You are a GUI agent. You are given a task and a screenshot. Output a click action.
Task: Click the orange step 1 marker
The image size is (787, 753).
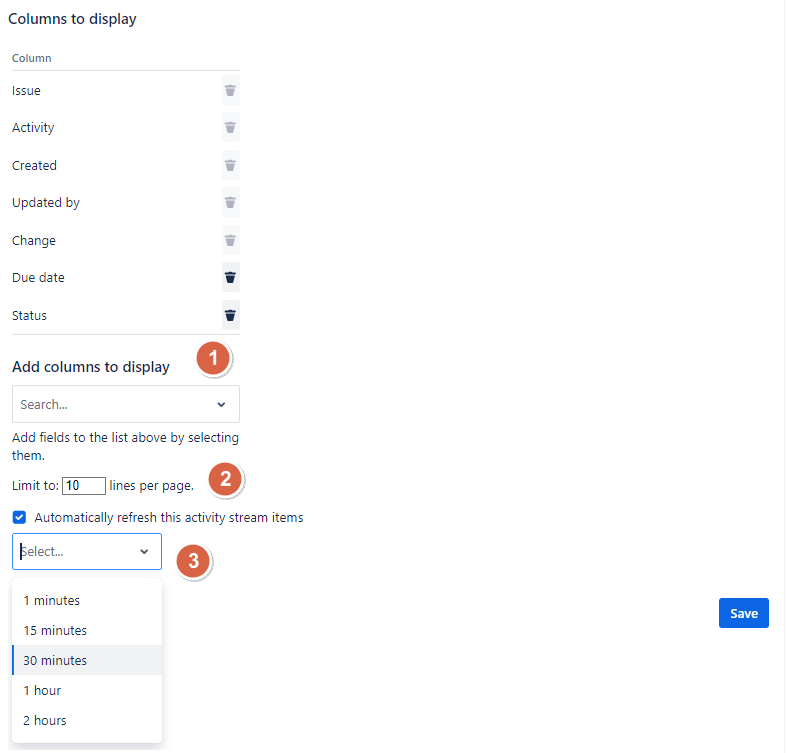click(213, 359)
